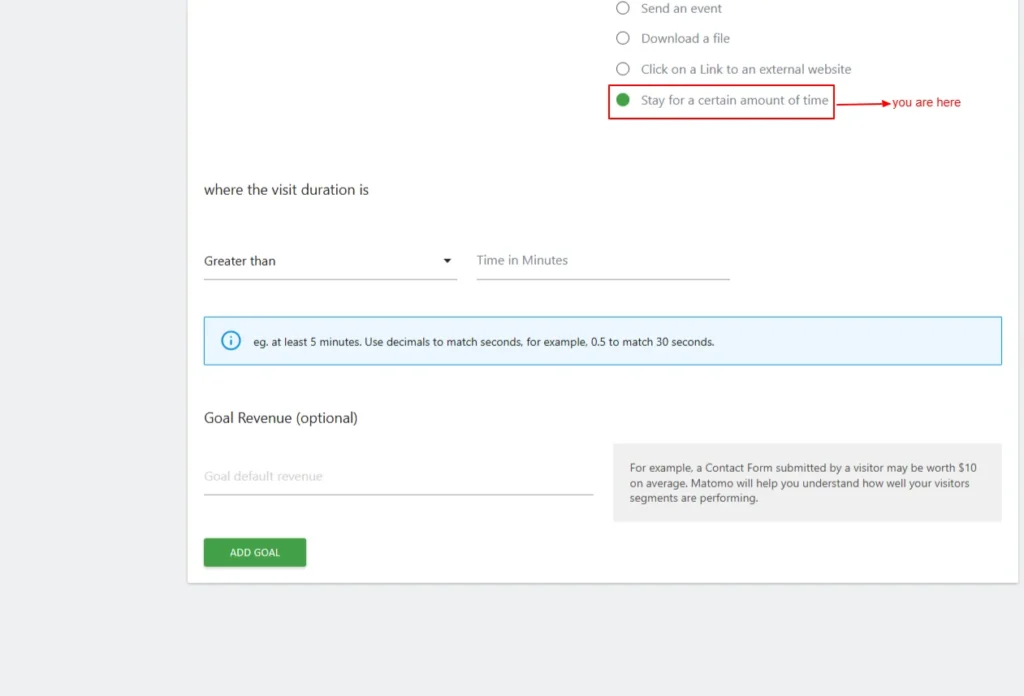Click the green selected radio circle

click(623, 100)
